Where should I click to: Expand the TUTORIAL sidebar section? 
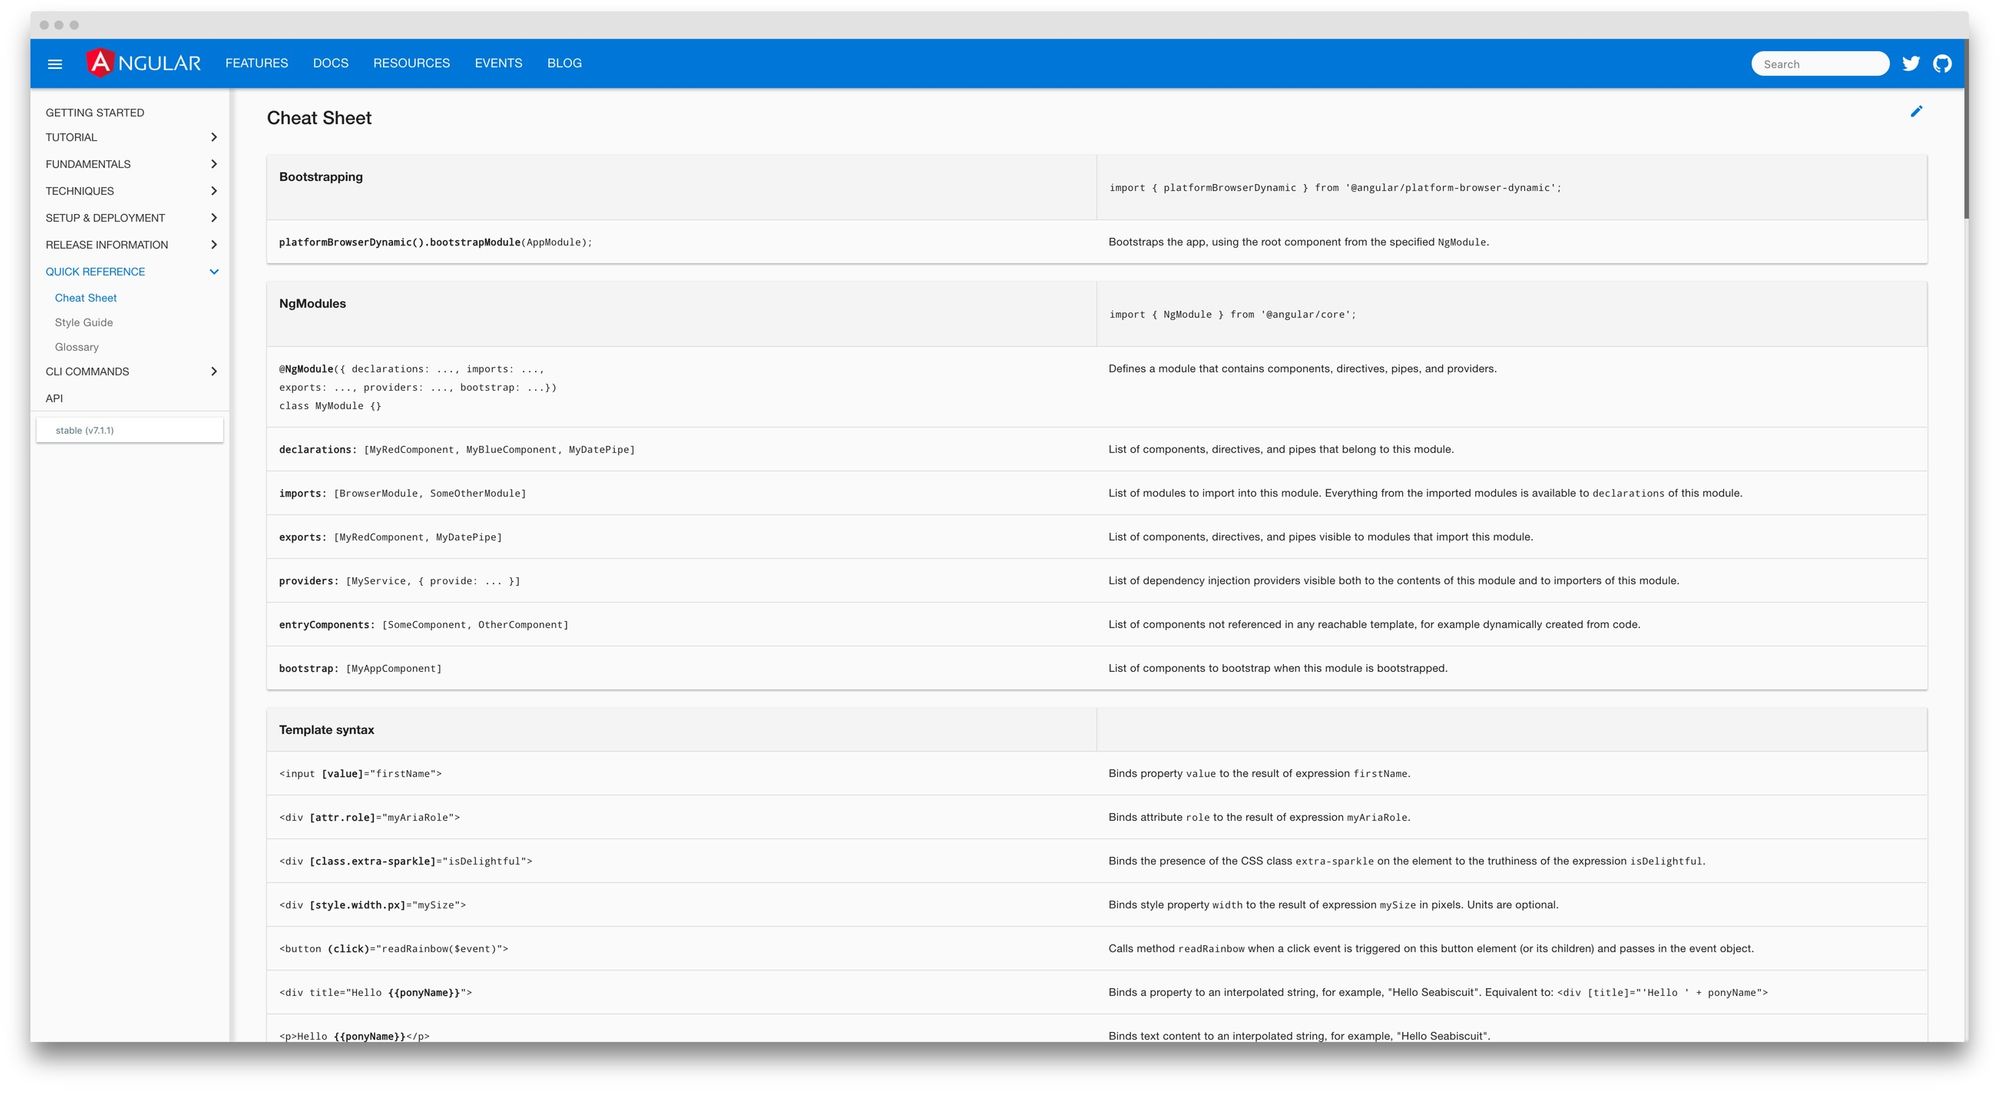click(x=130, y=137)
